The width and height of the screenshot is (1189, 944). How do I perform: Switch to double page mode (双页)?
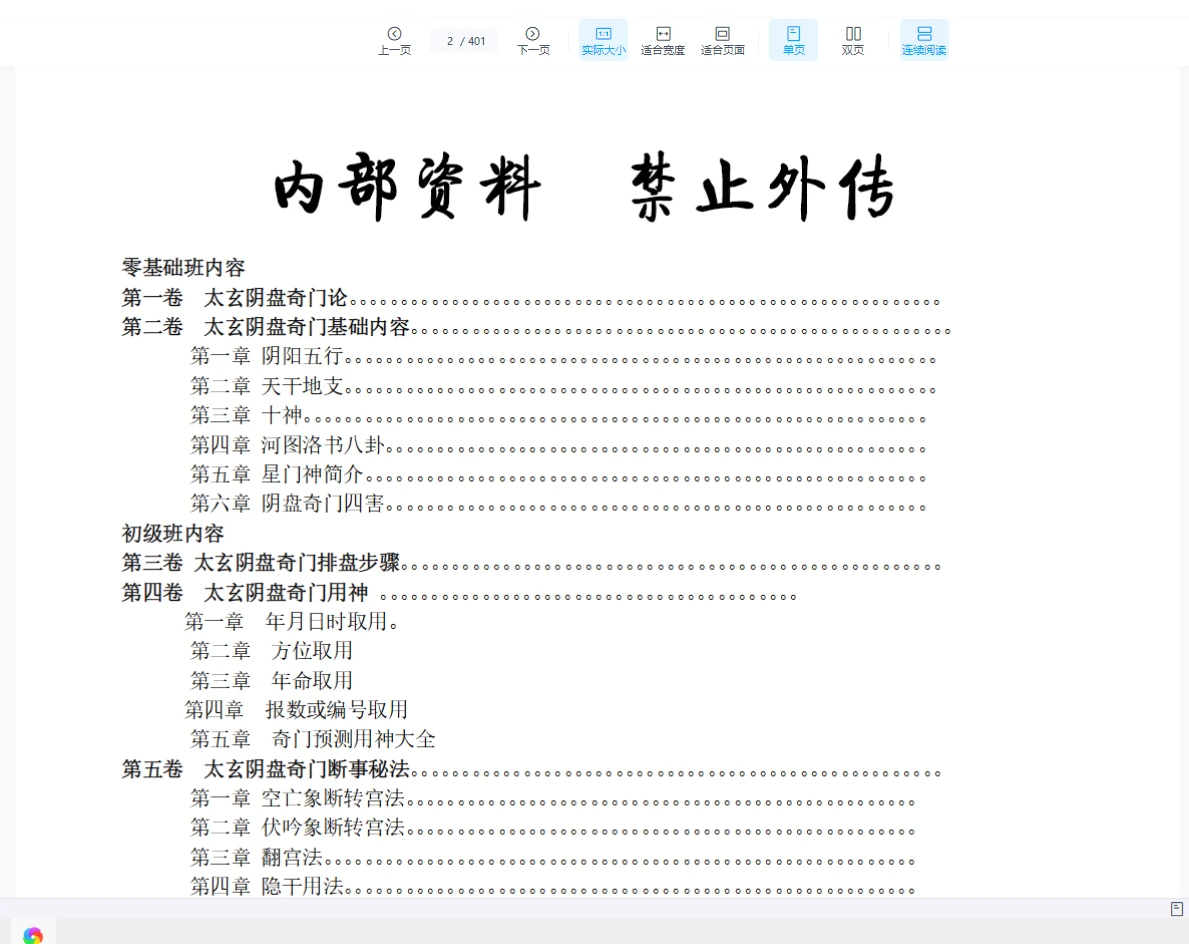[x=853, y=40]
